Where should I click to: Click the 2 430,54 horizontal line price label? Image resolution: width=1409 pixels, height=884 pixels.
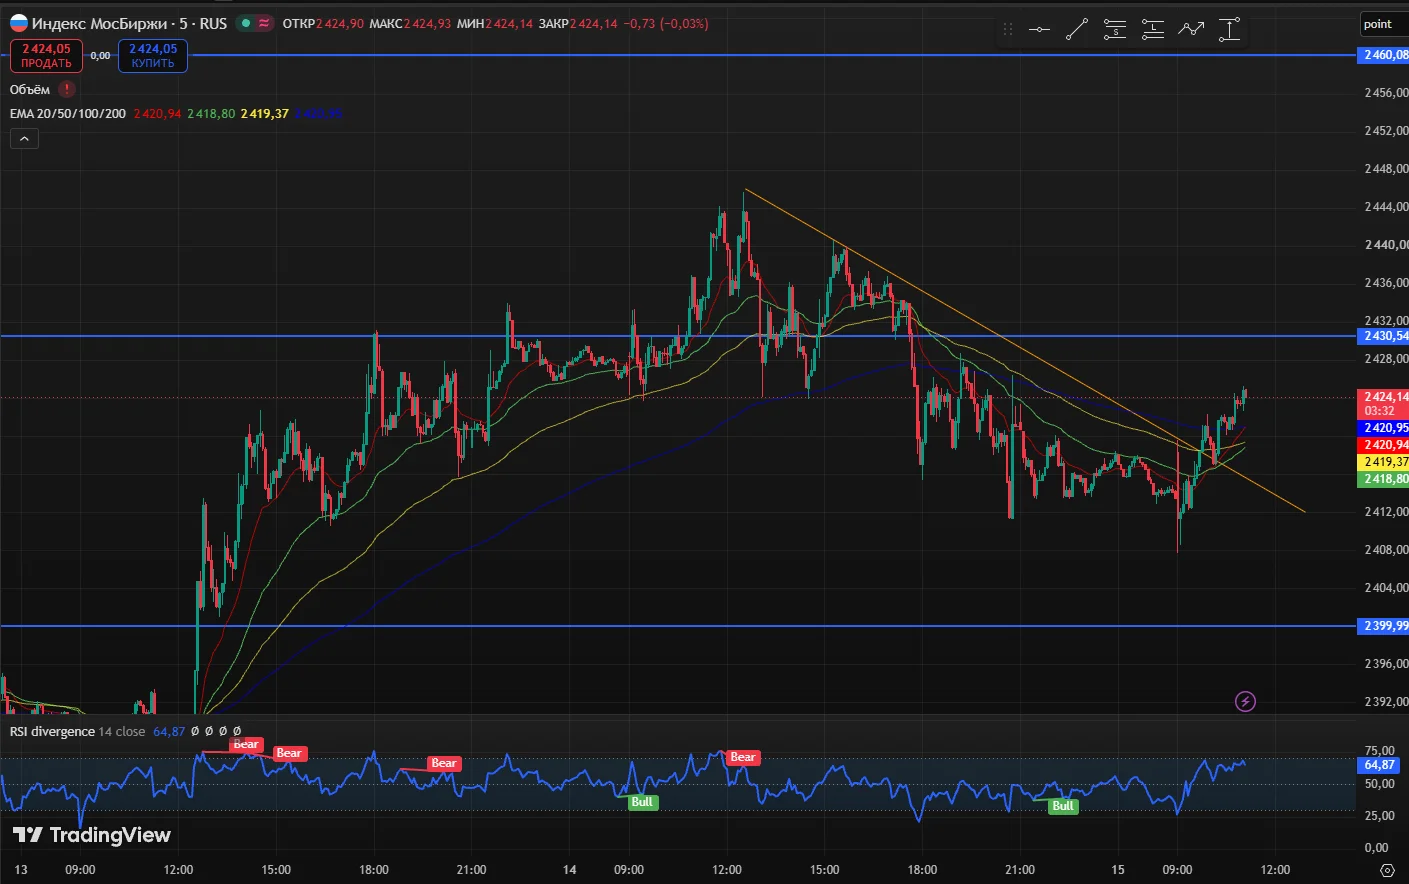click(x=1384, y=336)
